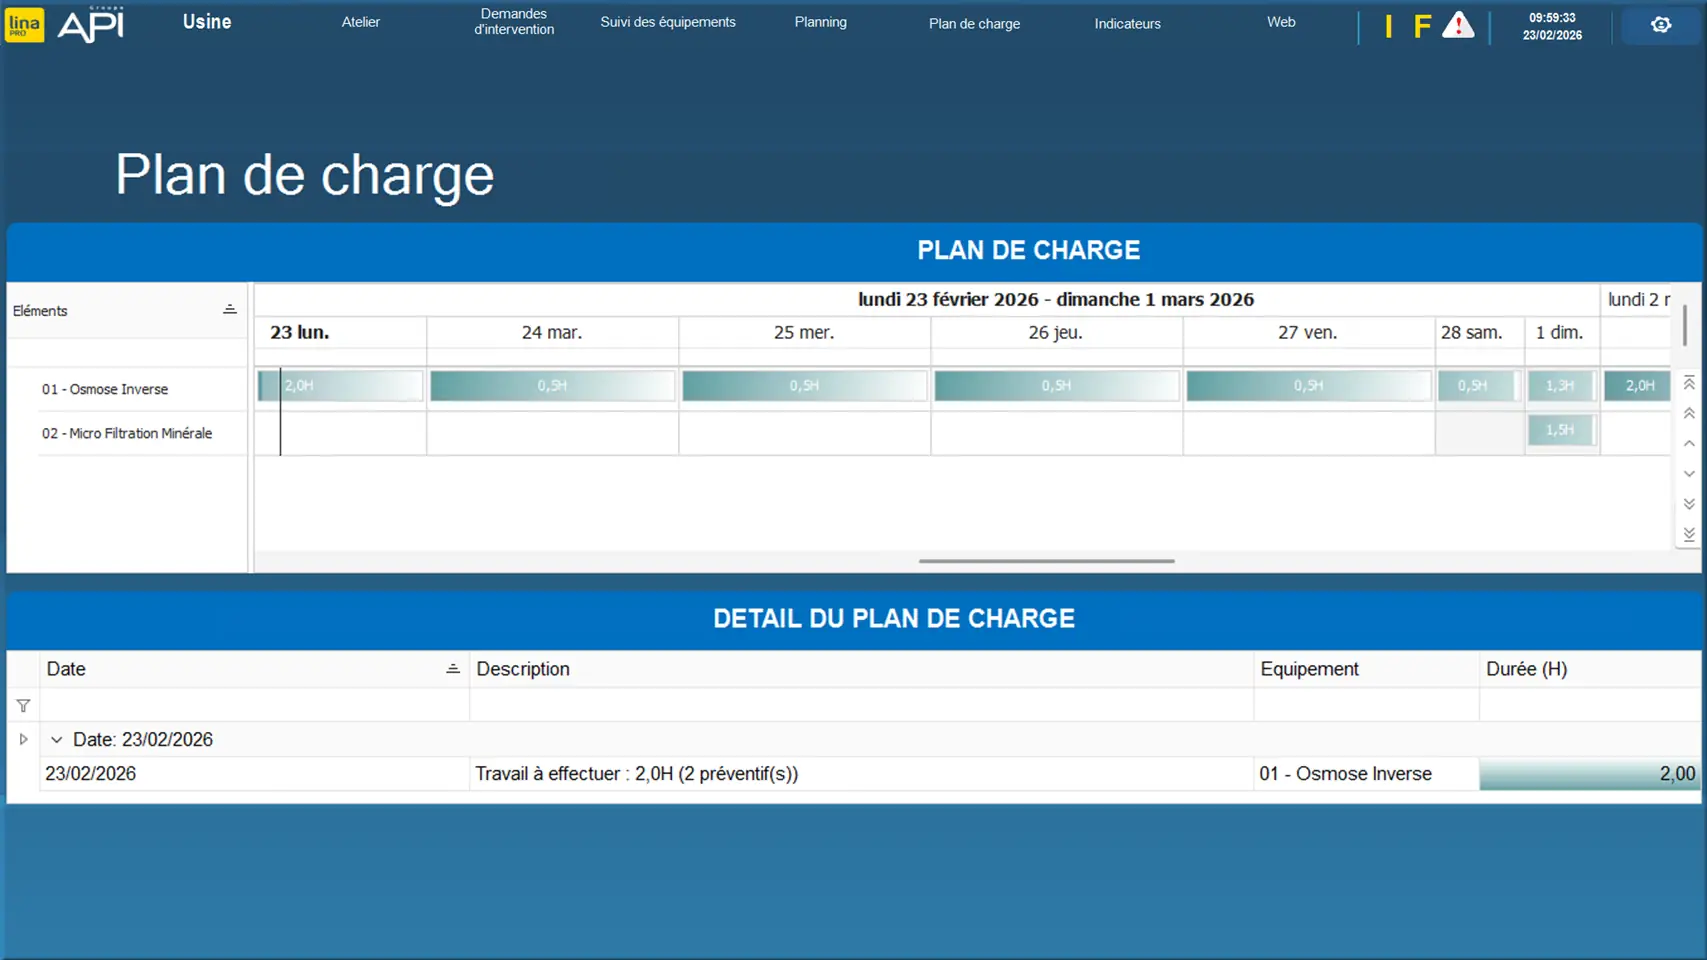This screenshot has width=1707, height=960.
Task: Open Demandes d'intervention section
Action: pos(514,22)
